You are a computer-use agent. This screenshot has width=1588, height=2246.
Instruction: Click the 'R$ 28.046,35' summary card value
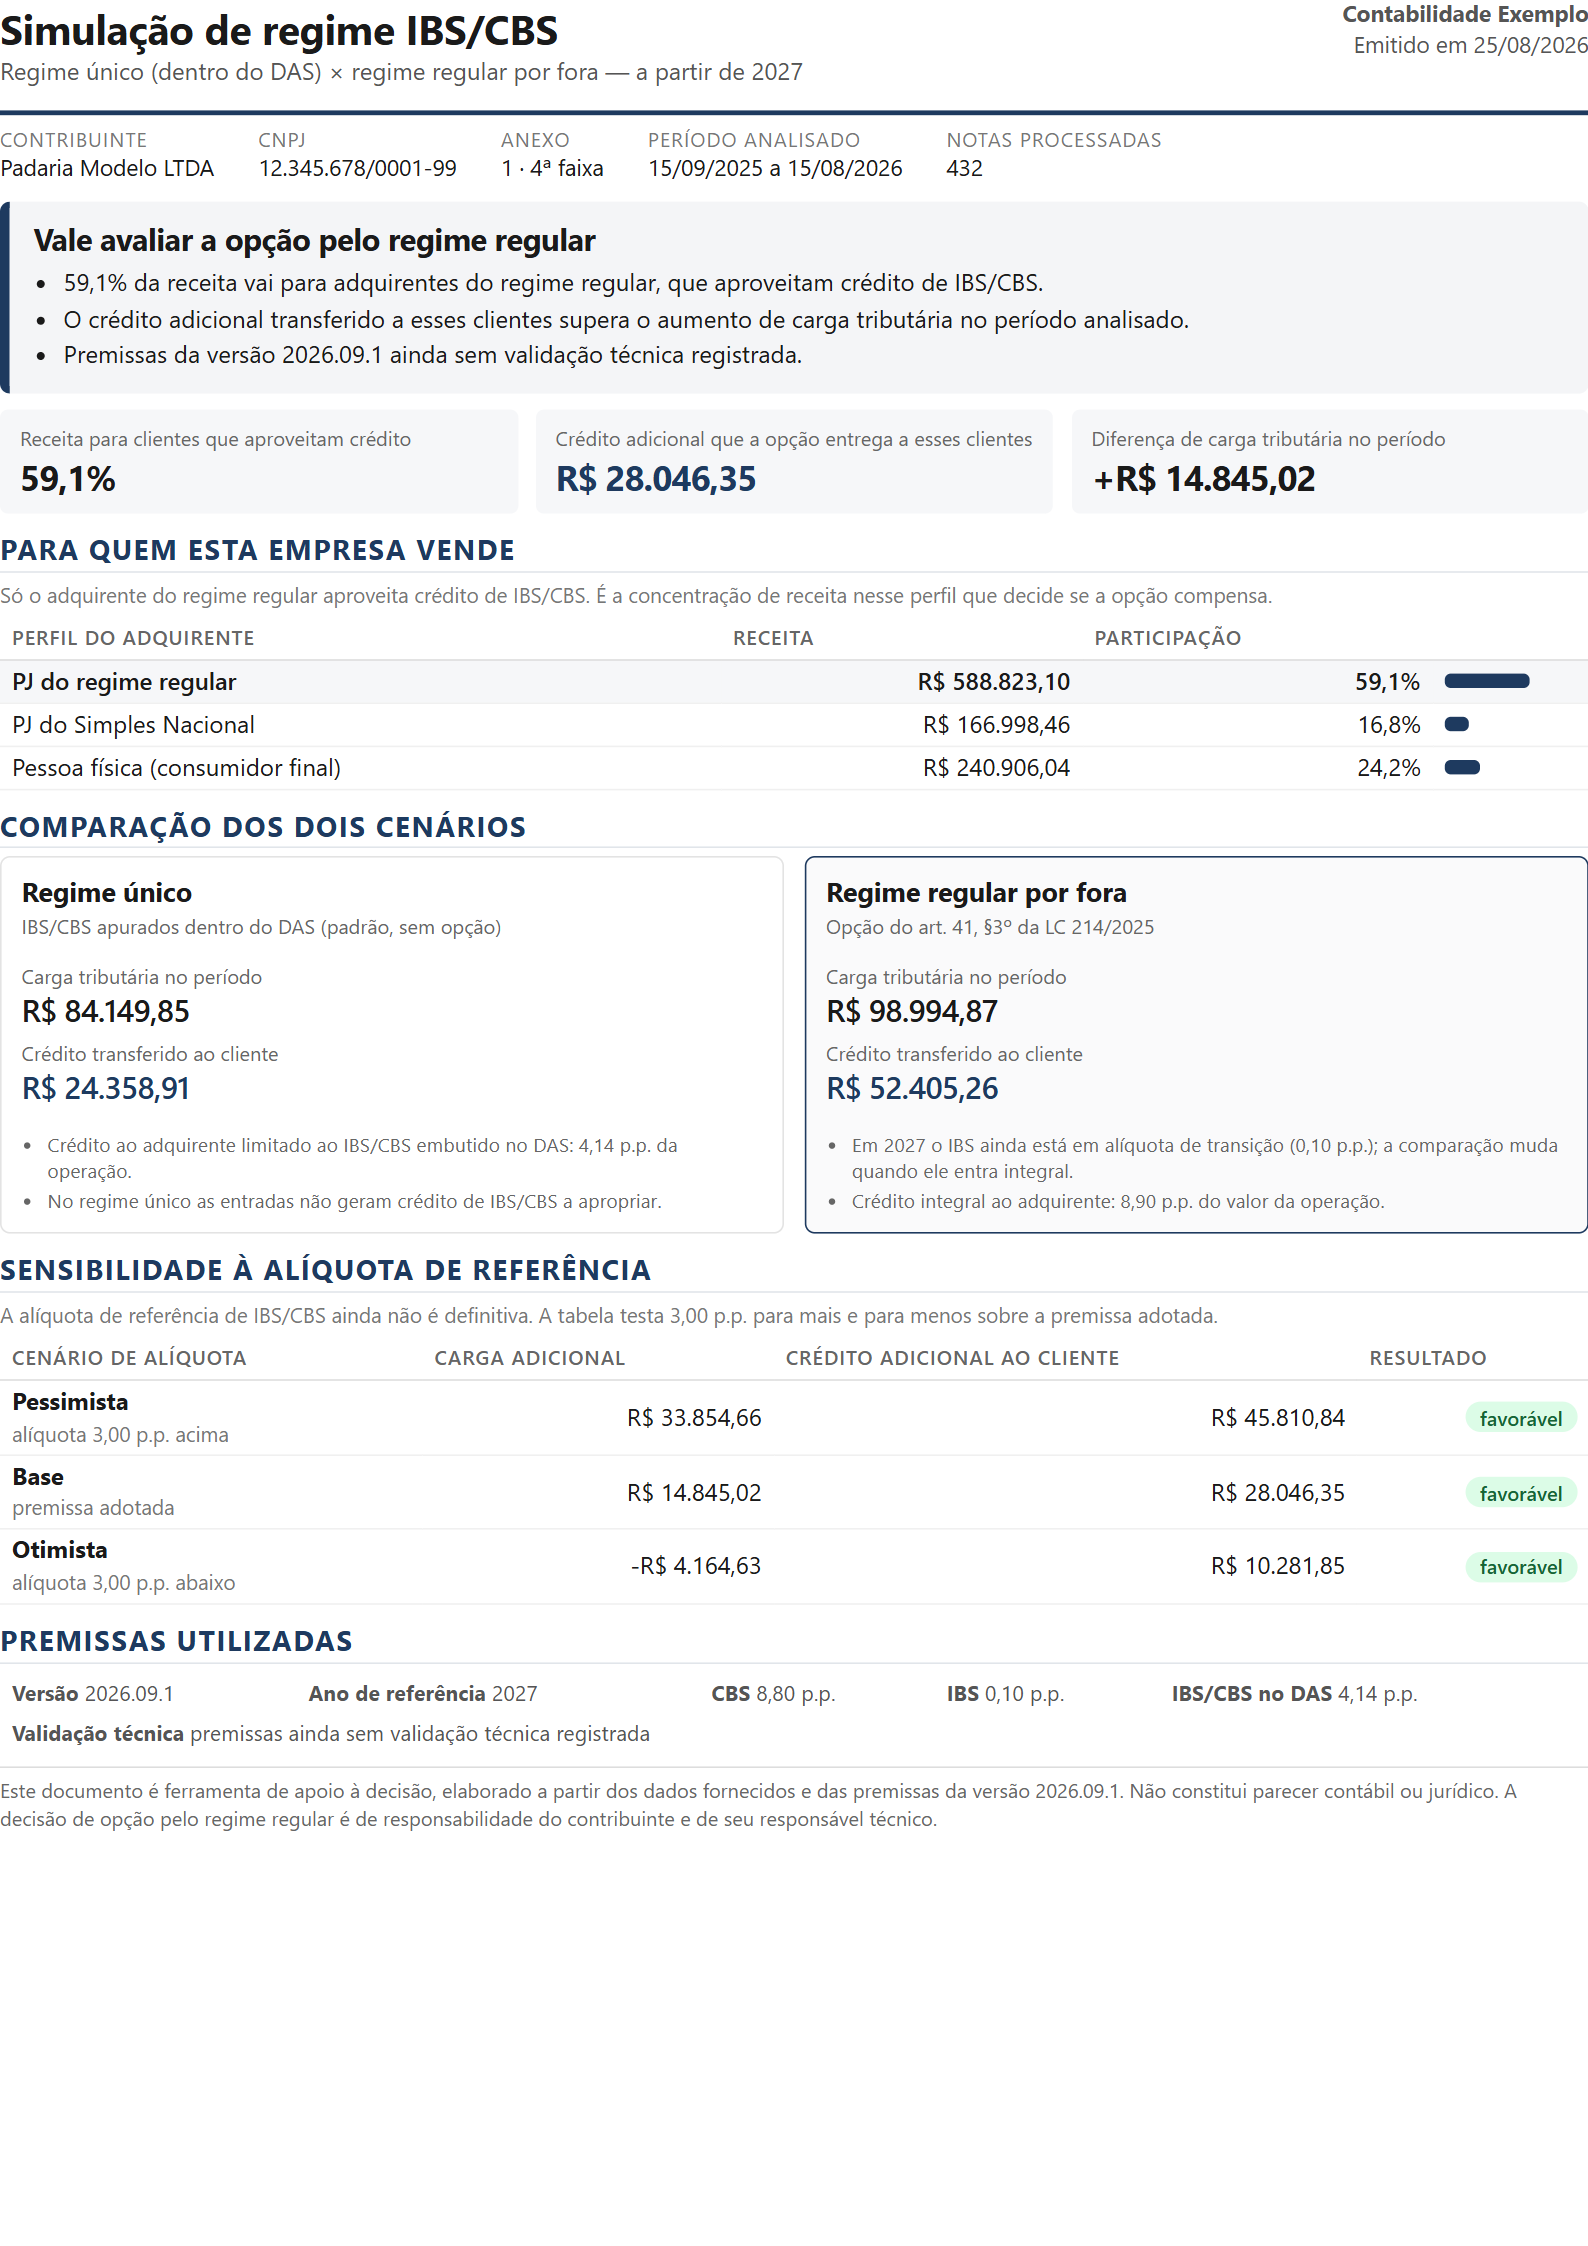tap(656, 479)
